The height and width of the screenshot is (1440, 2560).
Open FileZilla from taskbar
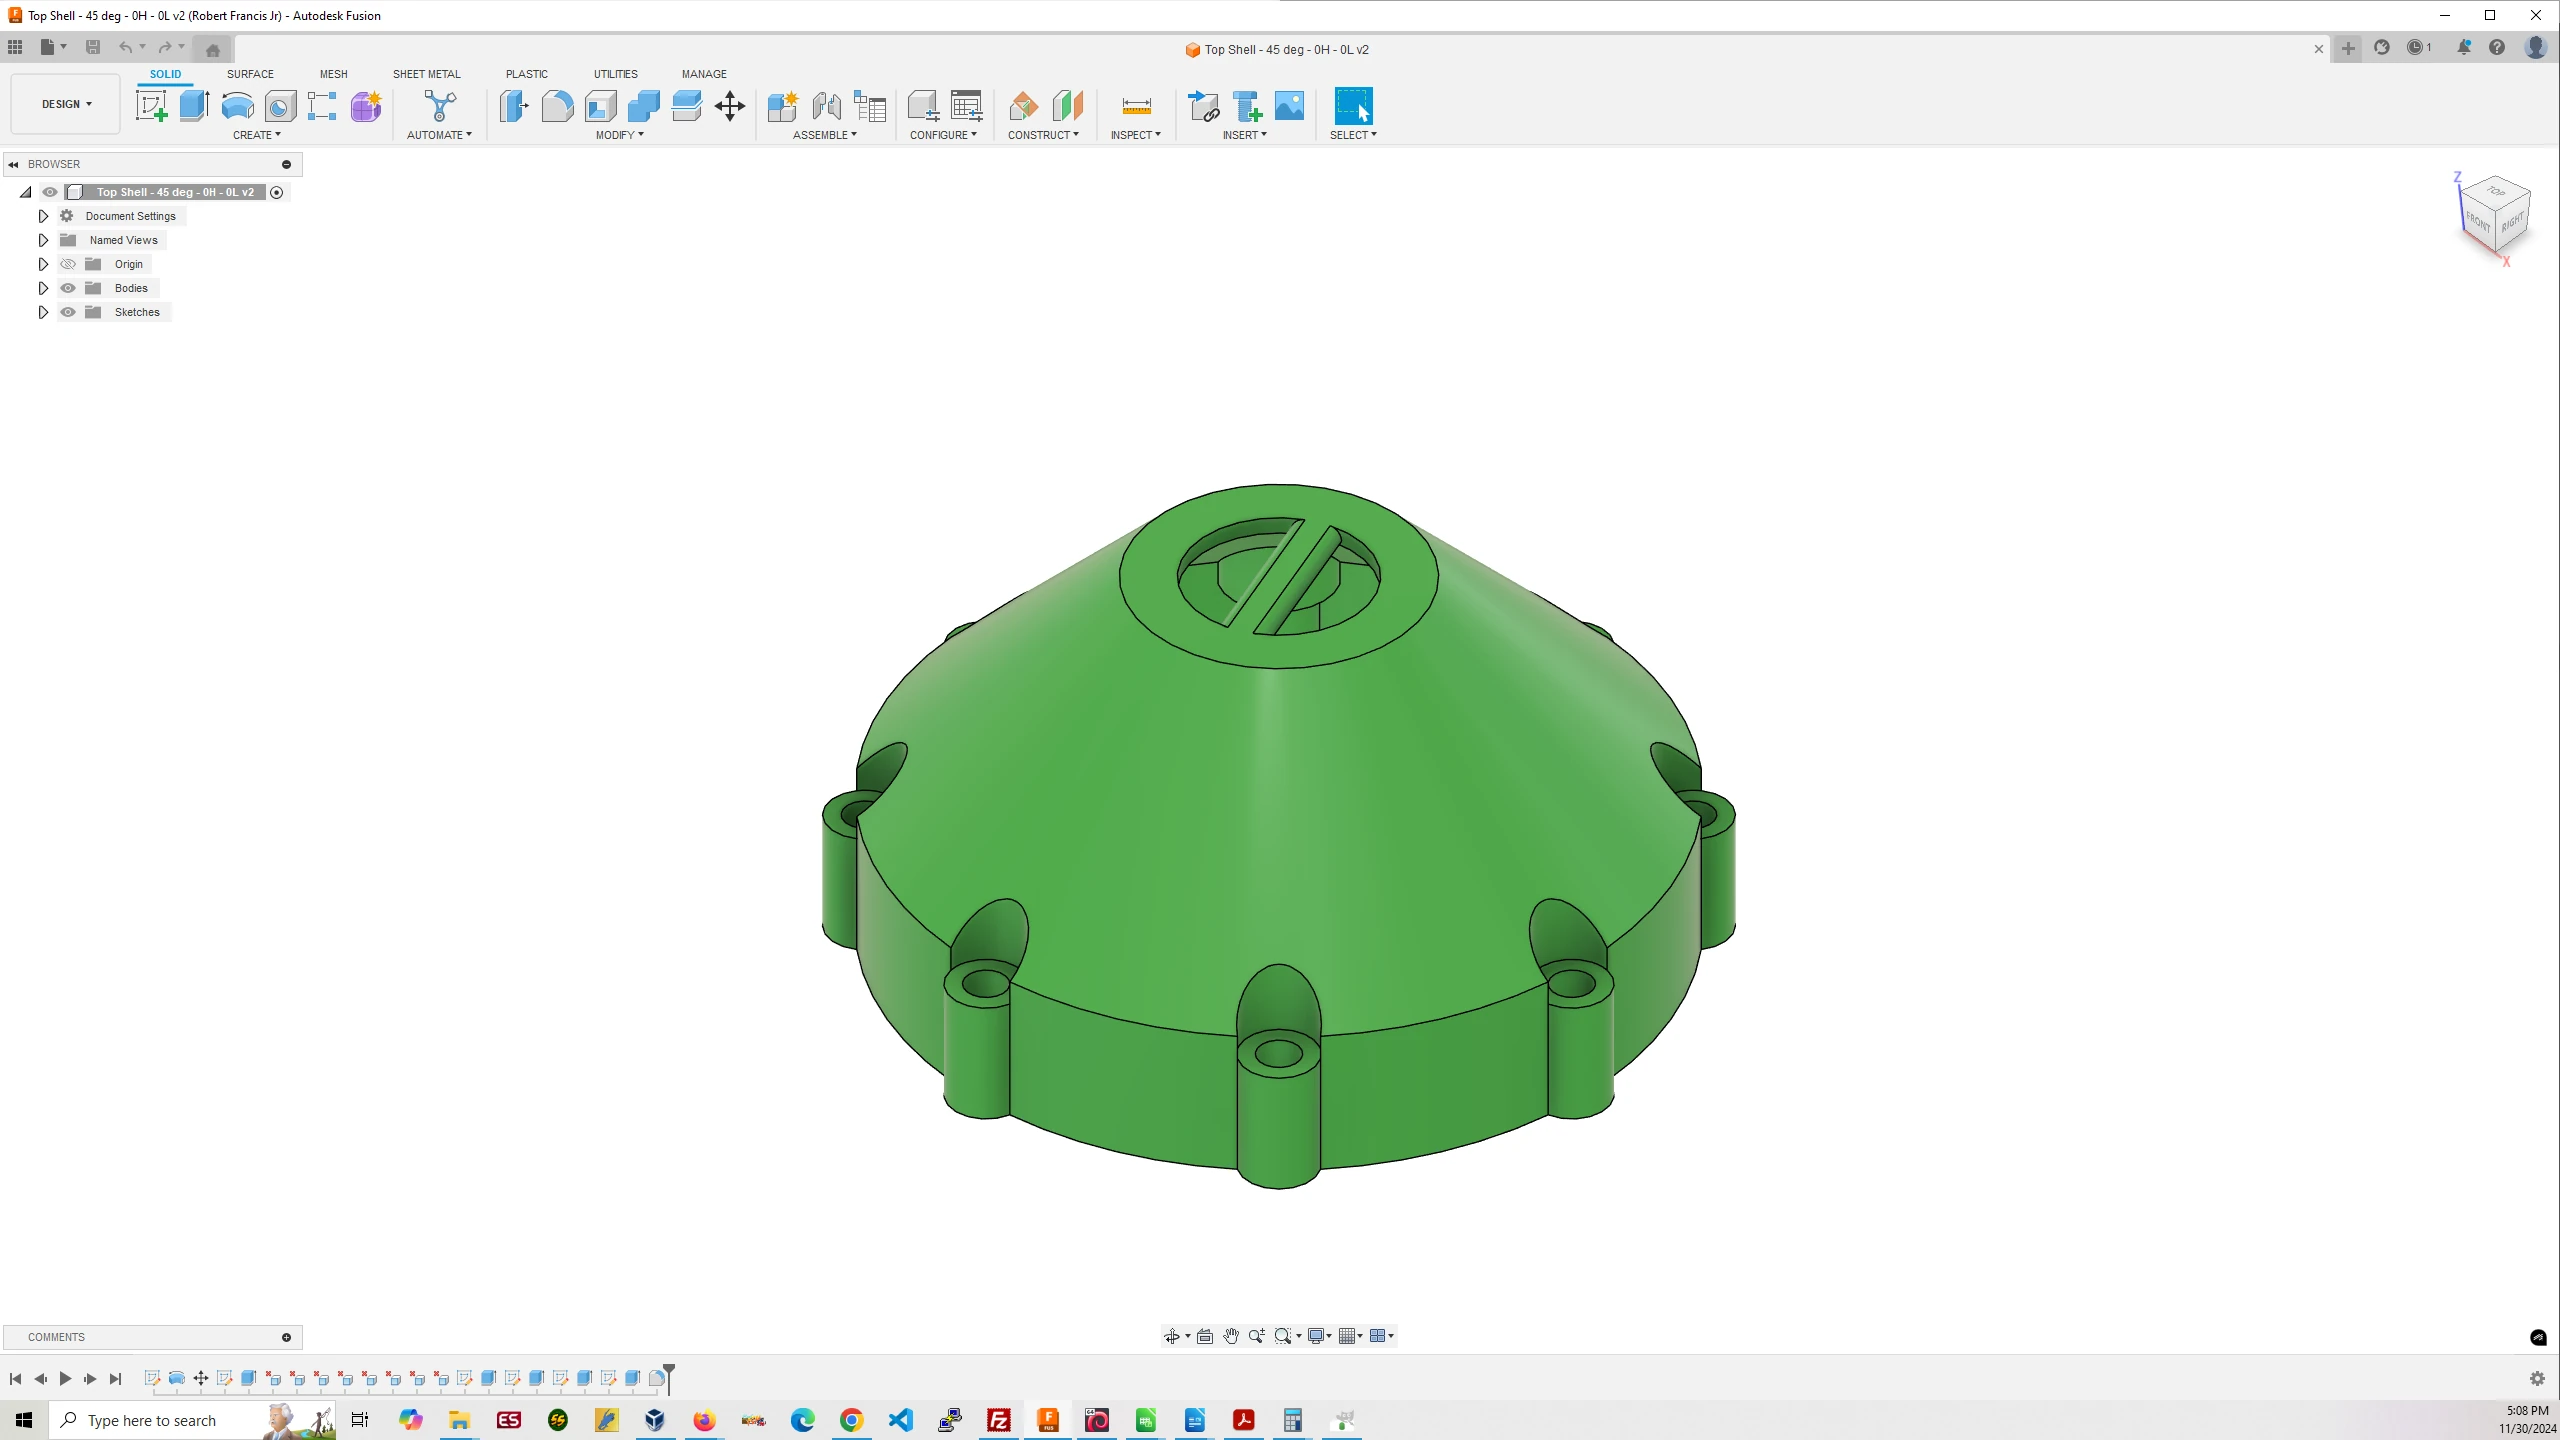tap(998, 1420)
